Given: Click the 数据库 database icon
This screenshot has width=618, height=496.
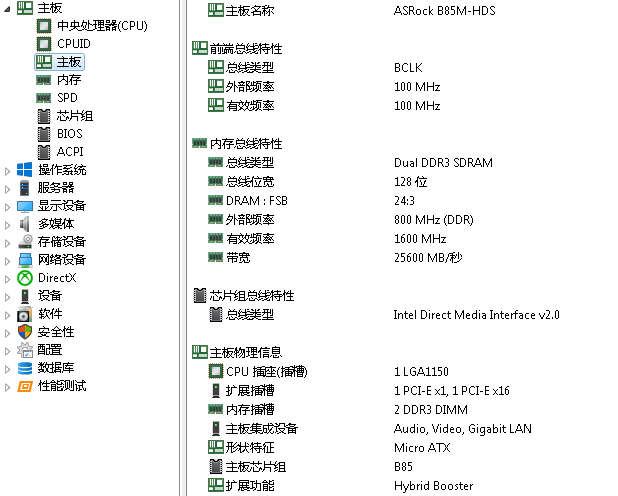Looking at the screenshot, I should pos(25,368).
